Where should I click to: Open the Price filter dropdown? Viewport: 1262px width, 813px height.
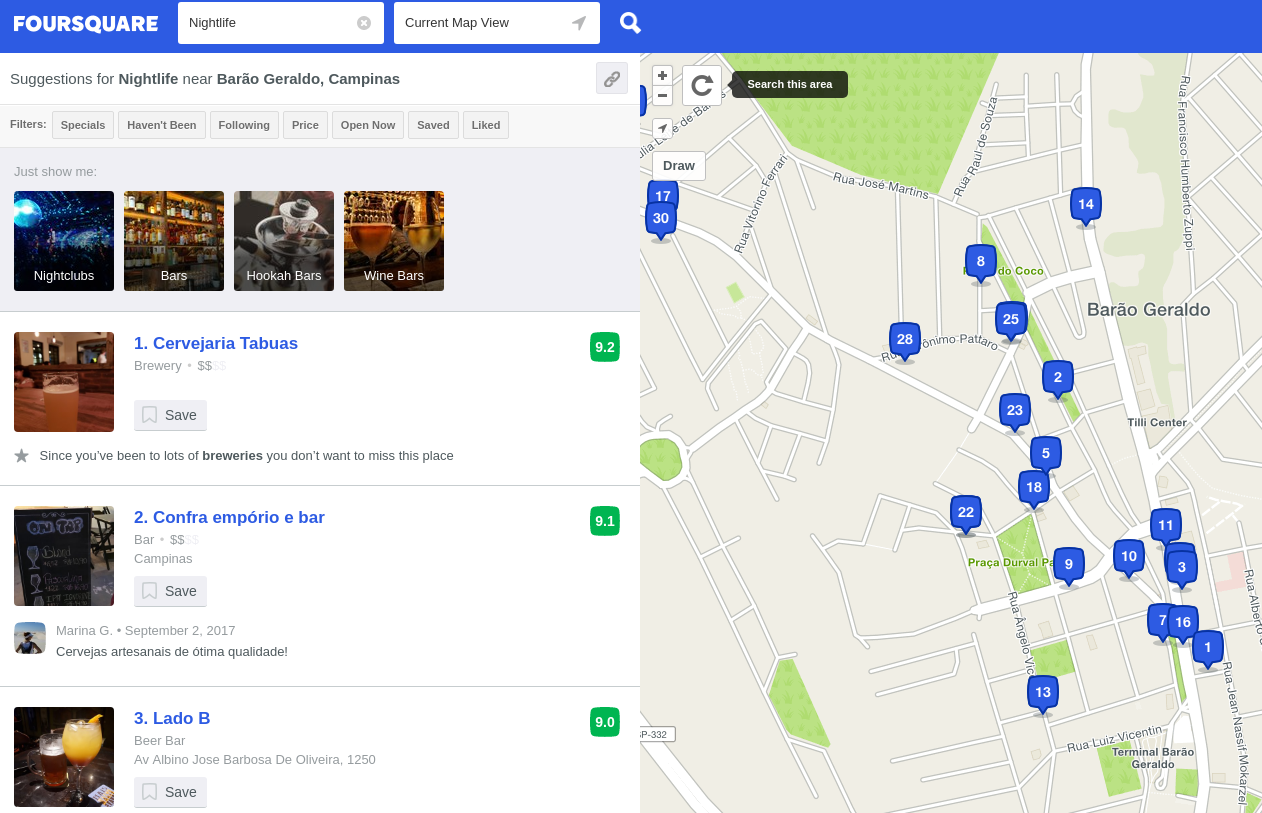(x=305, y=125)
